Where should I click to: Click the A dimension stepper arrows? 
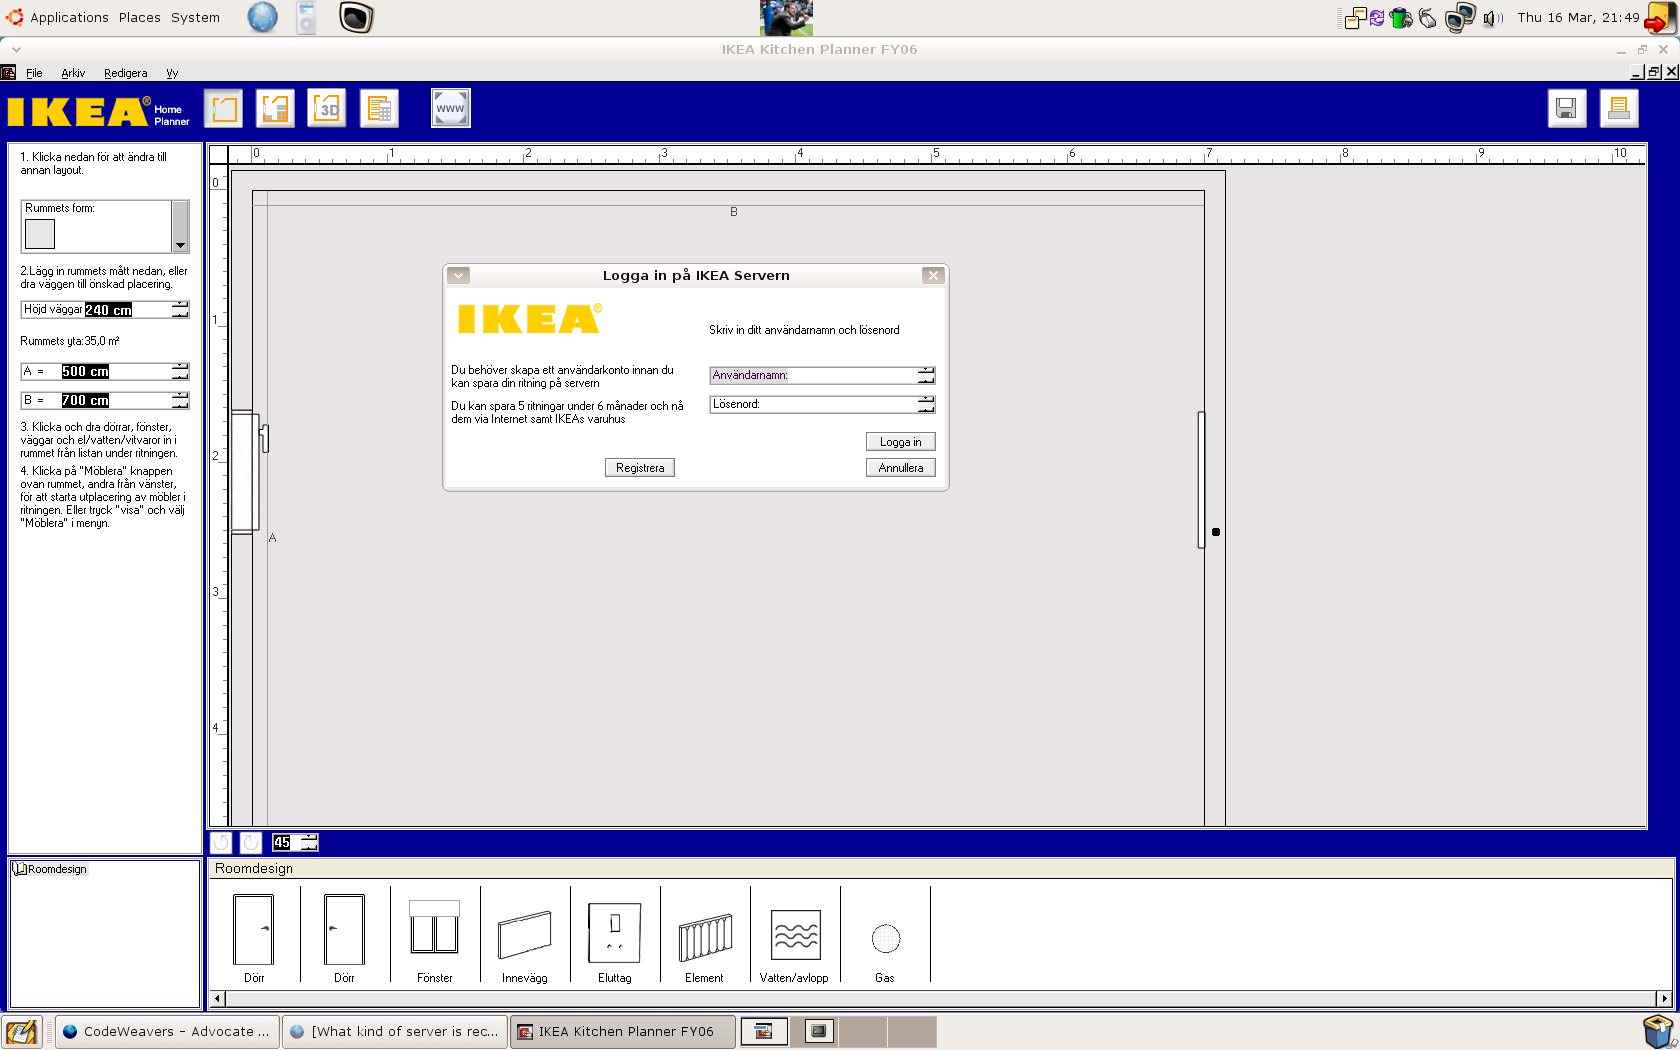click(180, 371)
